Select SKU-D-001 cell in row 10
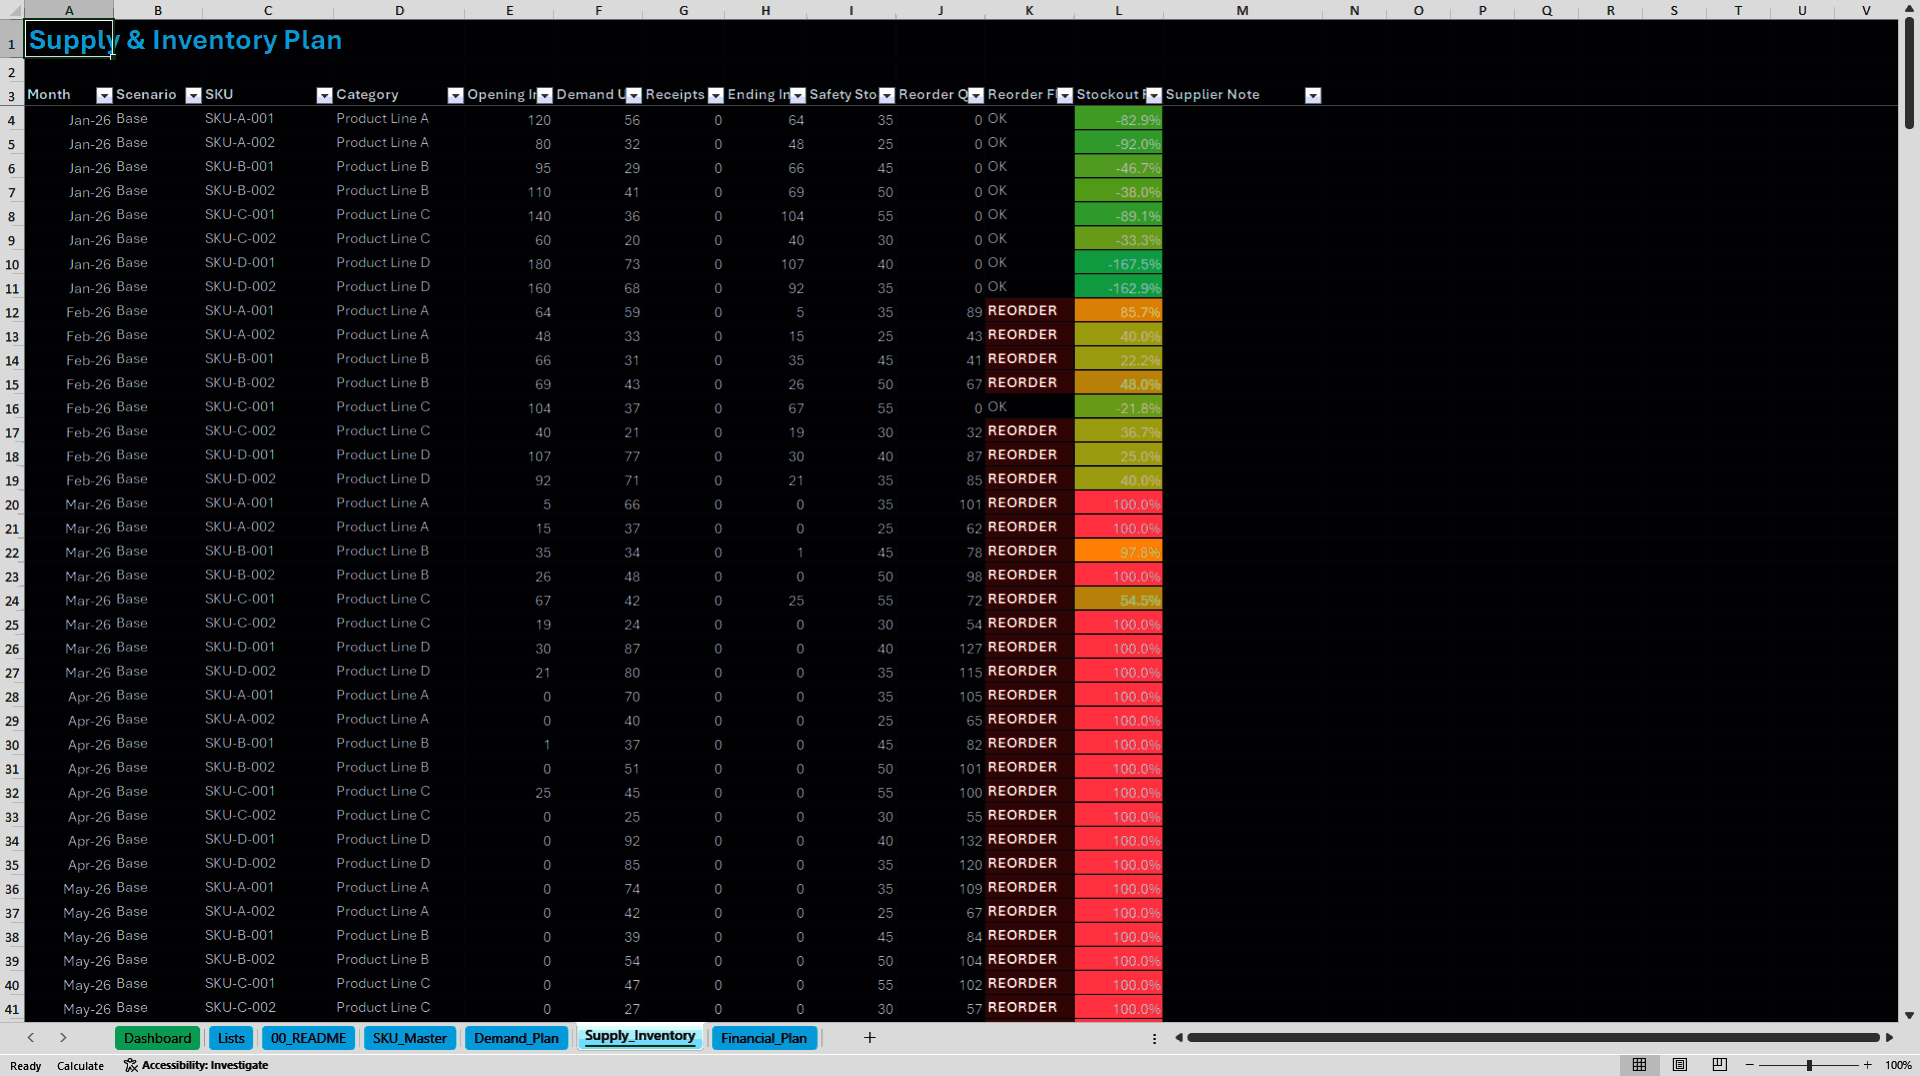Image resolution: width=1920 pixels, height=1076 pixels. pos(267,263)
